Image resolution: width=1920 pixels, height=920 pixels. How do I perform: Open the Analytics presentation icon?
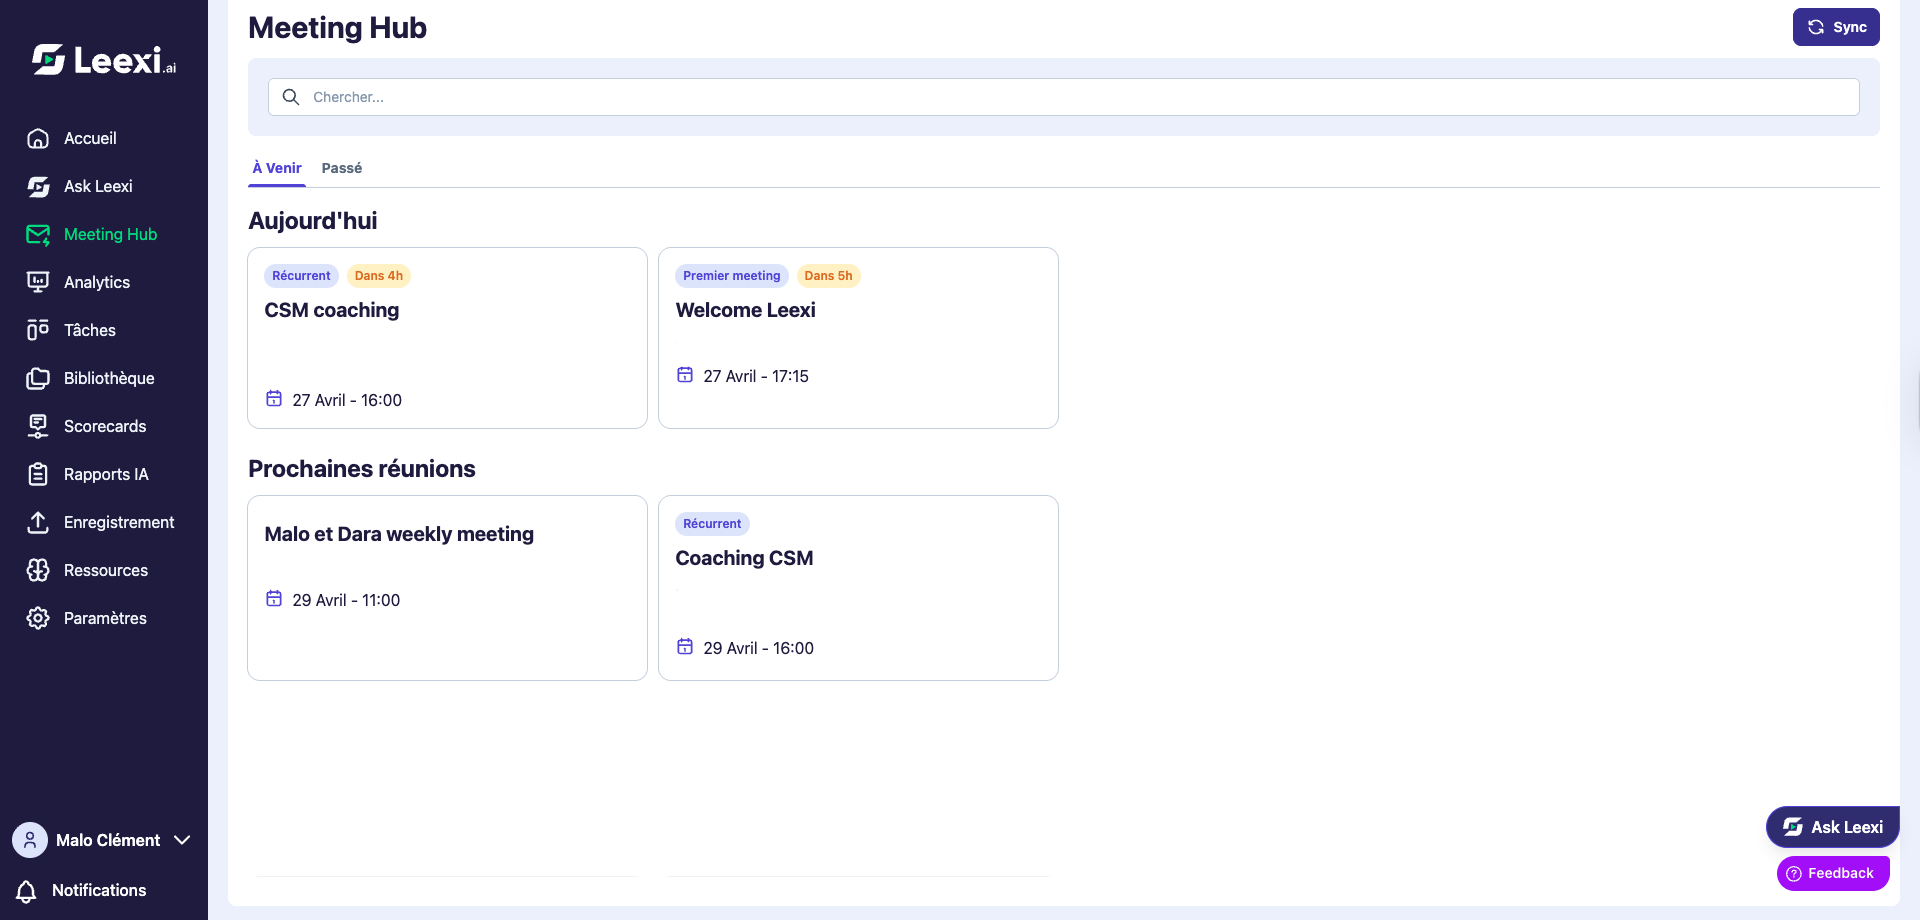click(38, 282)
